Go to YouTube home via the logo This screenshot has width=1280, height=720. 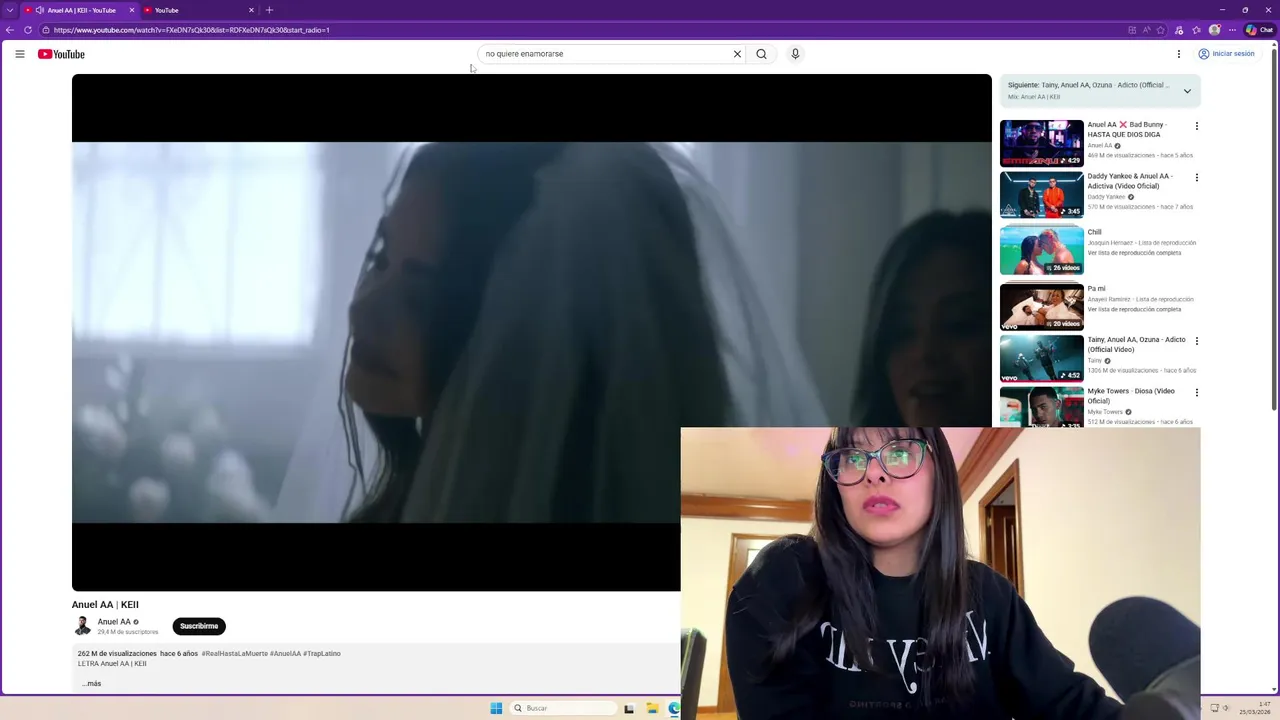(x=61, y=54)
